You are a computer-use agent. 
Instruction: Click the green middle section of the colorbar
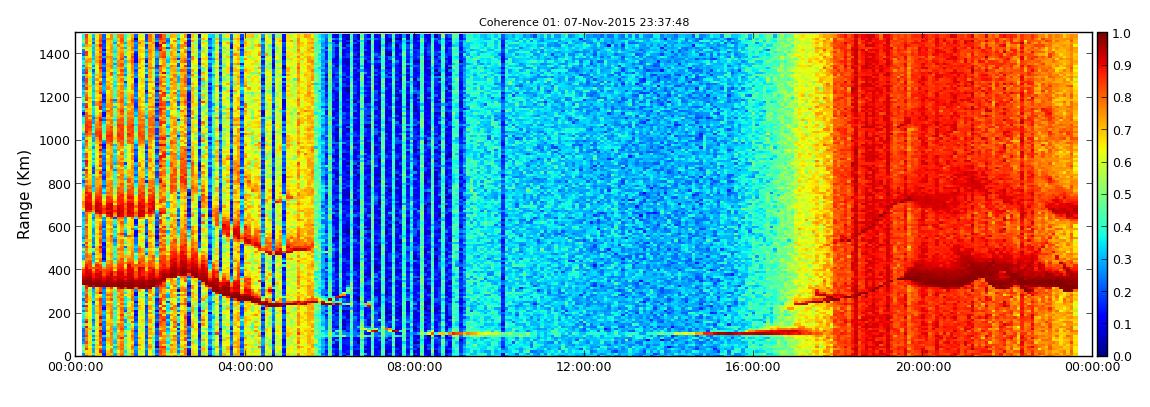coord(1102,194)
